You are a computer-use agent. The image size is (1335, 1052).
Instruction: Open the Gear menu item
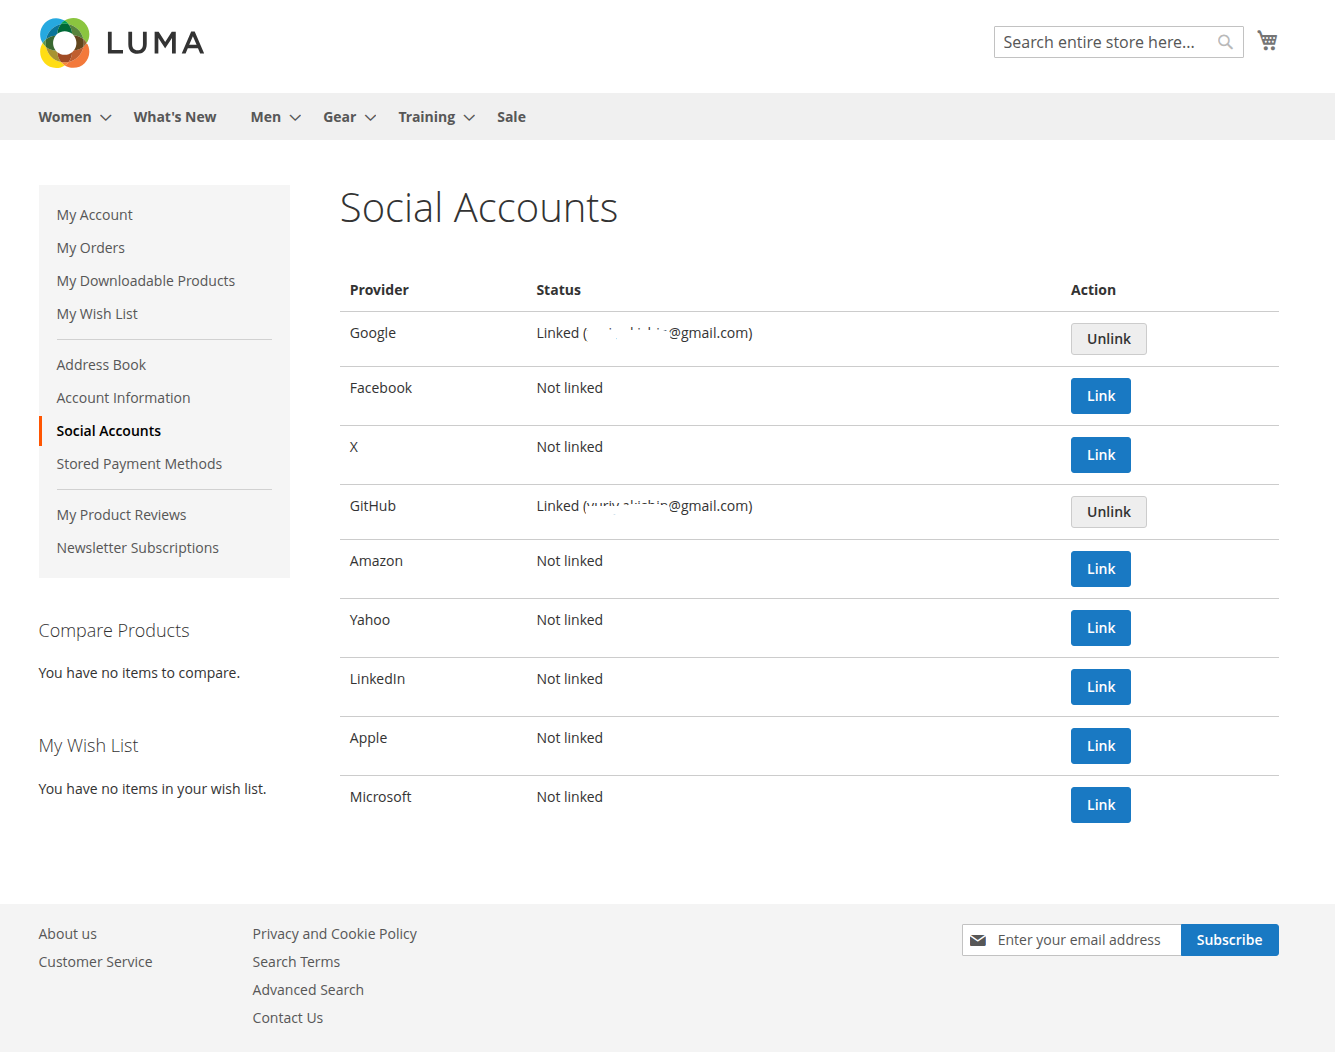click(339, 117)
